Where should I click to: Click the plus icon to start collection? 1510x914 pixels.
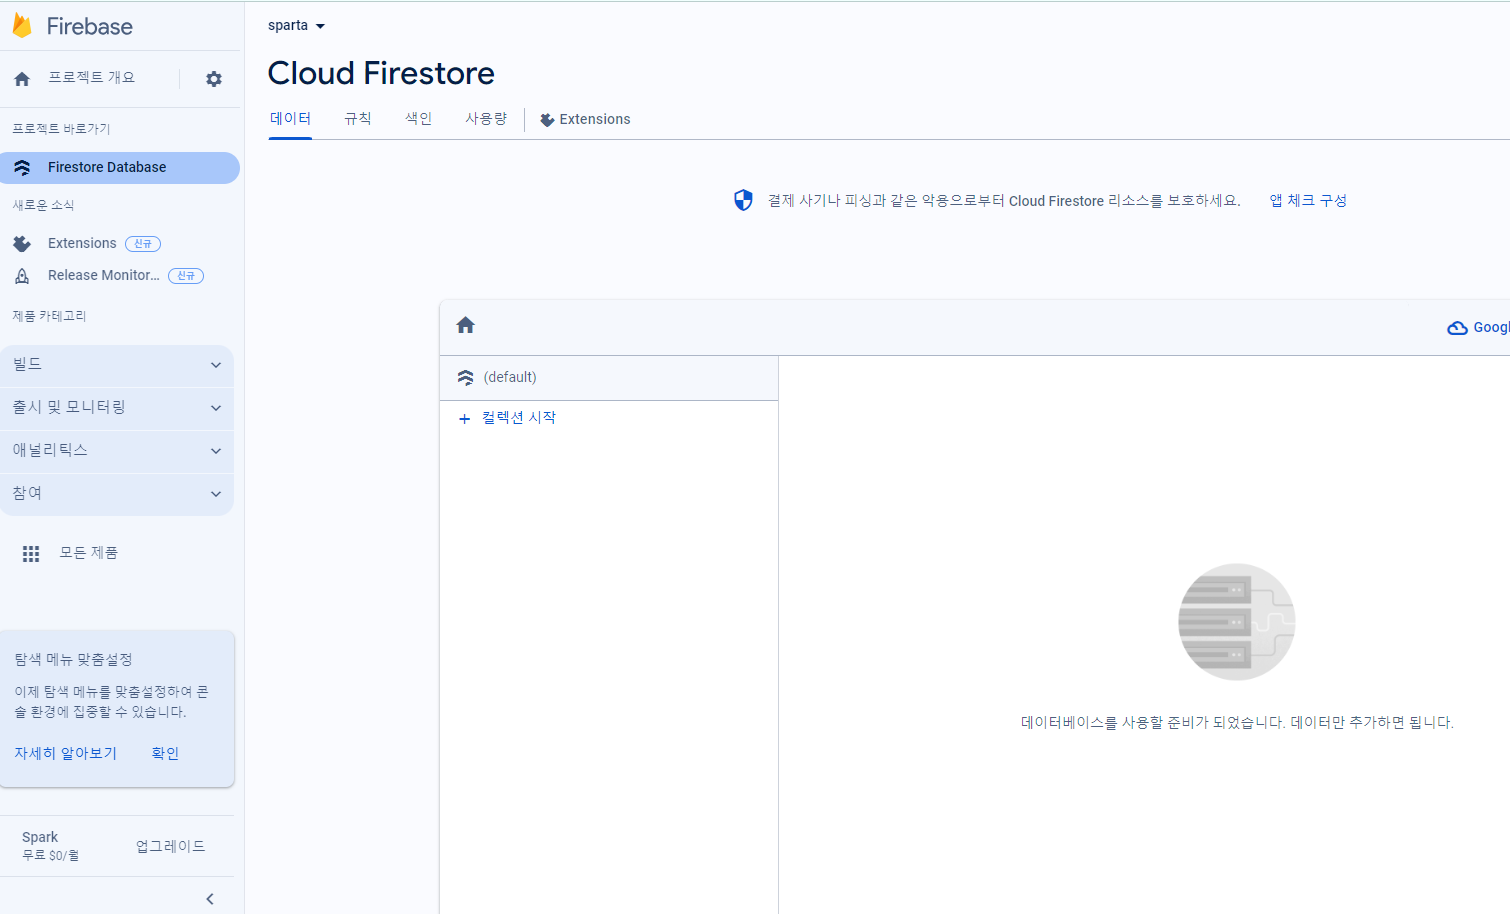tap(464, 419)
